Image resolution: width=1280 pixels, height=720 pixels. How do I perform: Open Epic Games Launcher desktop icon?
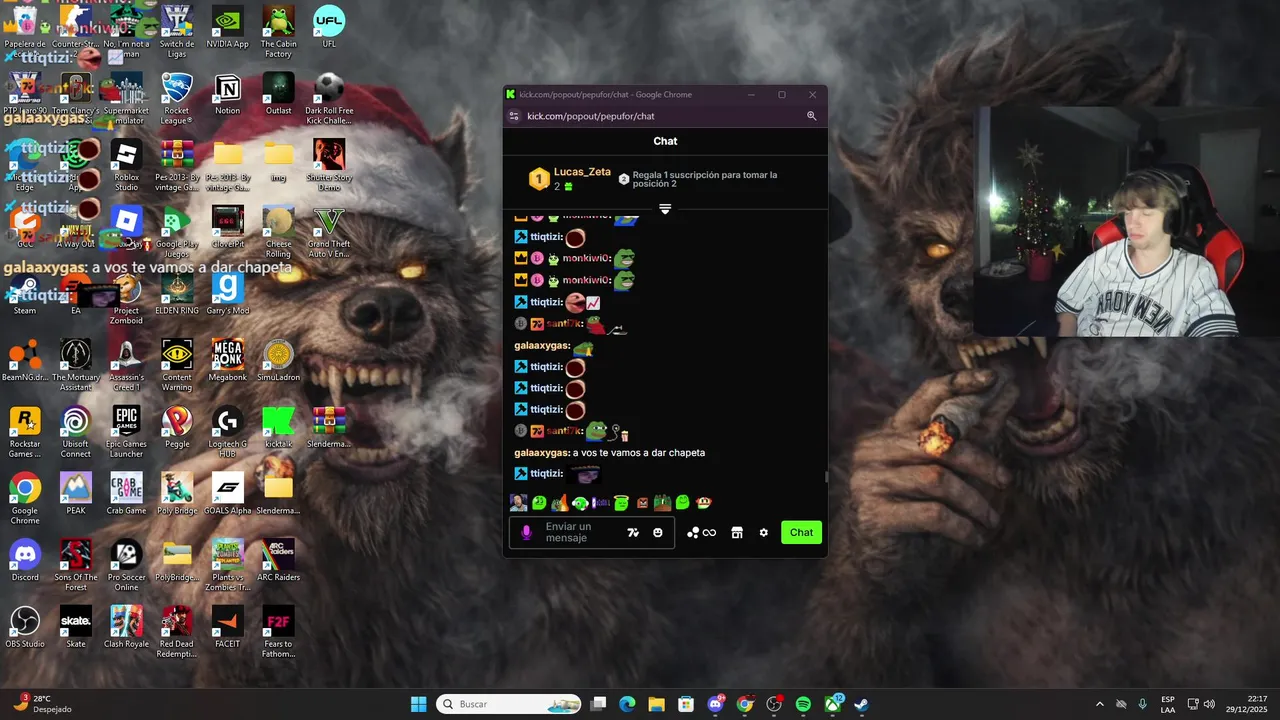[126, 432]
